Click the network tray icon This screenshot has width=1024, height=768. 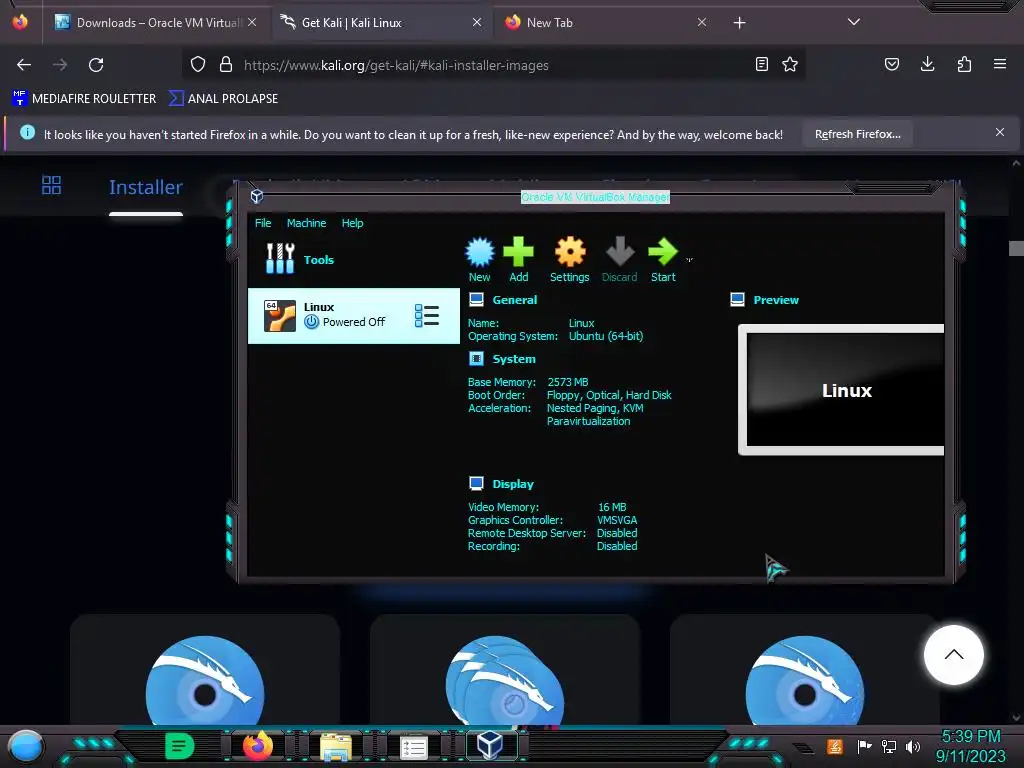[889, 746]
